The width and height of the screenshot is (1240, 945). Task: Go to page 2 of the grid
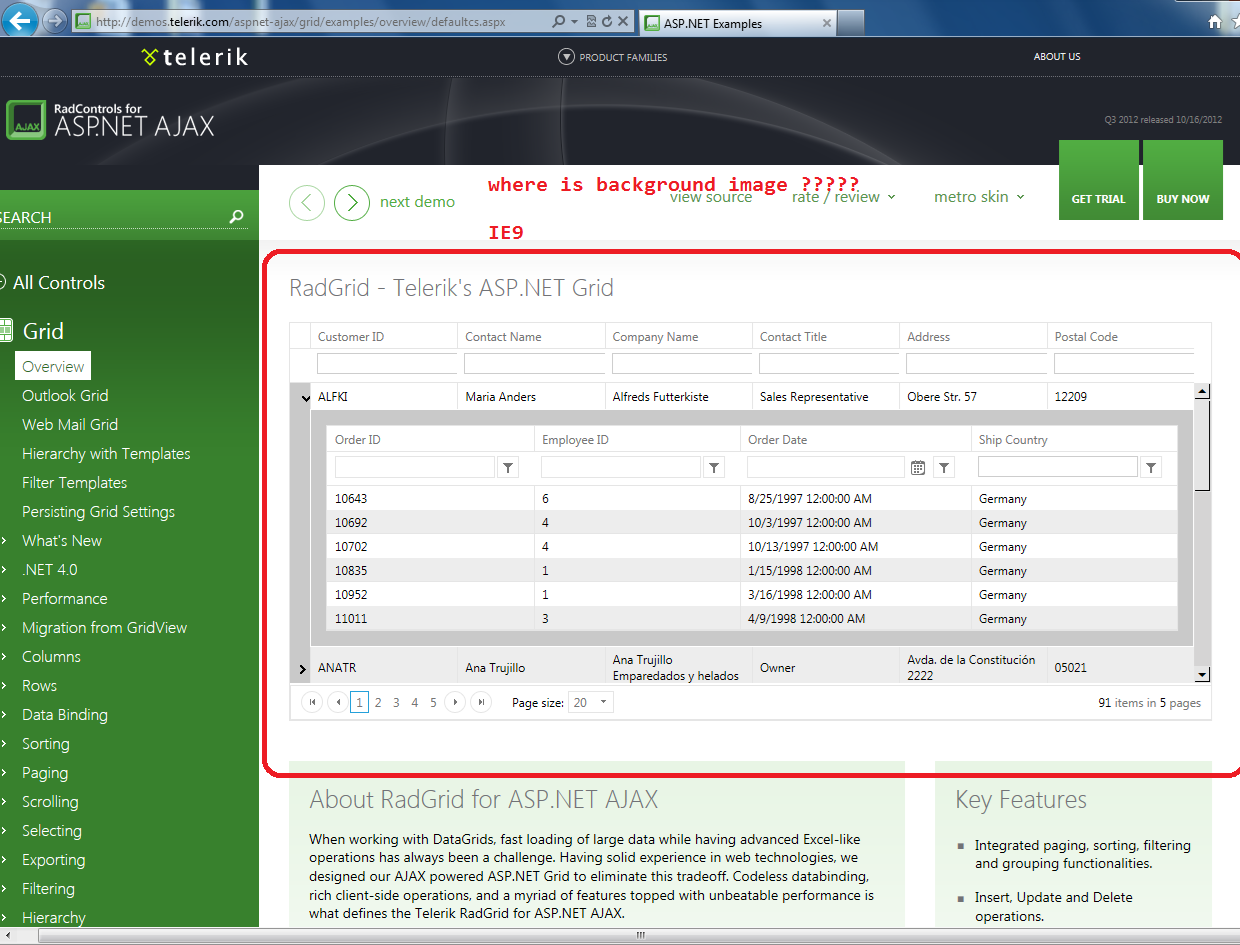pyautogui.click(x=378, y=703)
